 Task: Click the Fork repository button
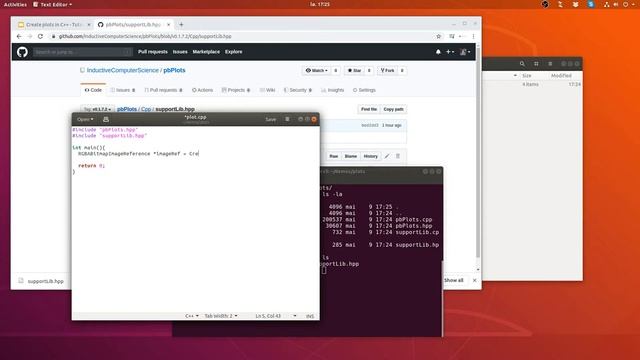click(387, 71)
